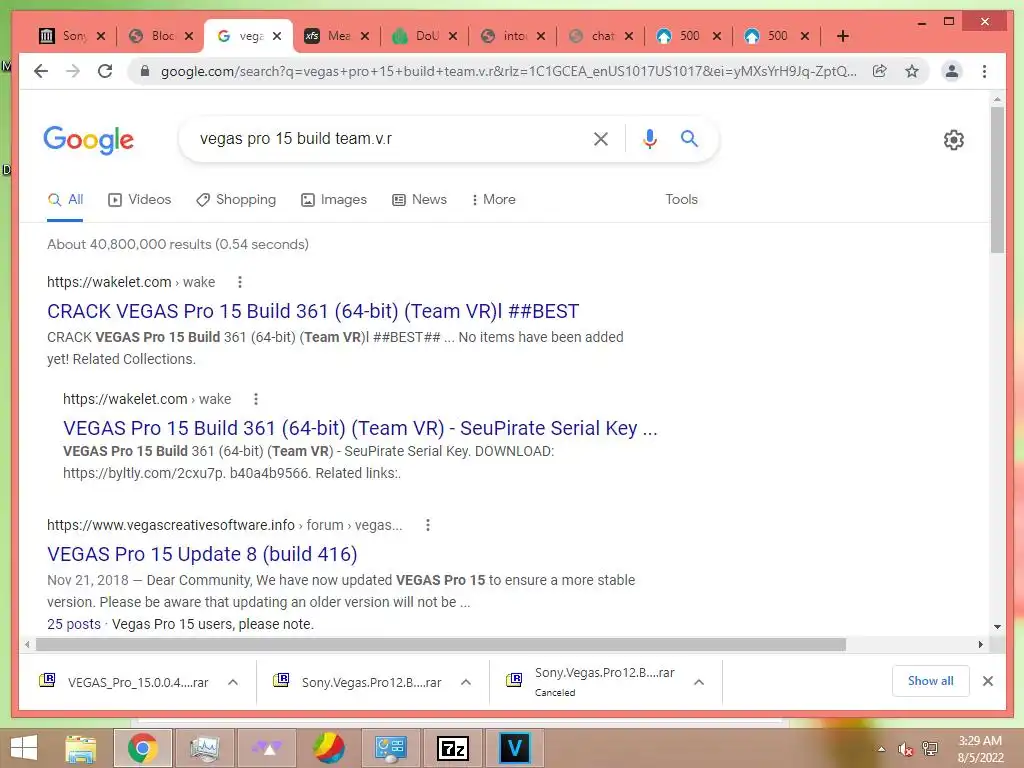Click the vertical page scrollbar thumb
Viewport: 1024px width, 768px height.
tap(997, 180)
